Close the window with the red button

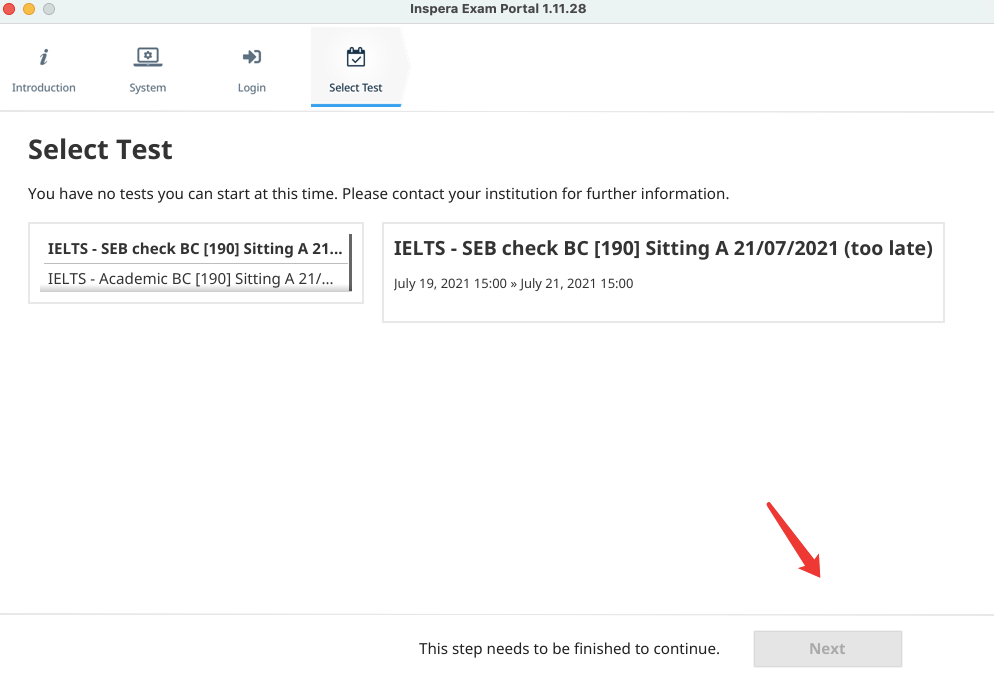(x=9, y=9)
